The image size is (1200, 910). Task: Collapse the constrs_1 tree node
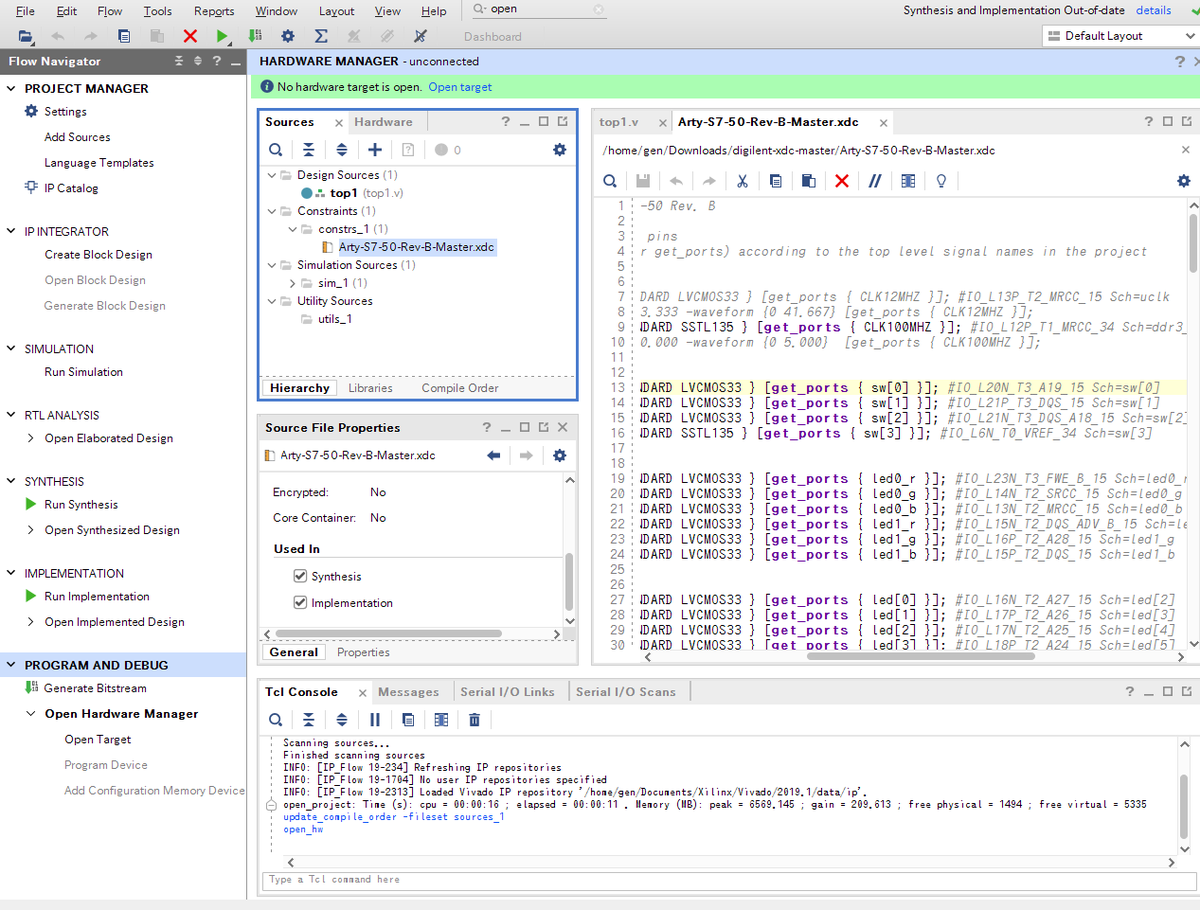click(292, 229)
